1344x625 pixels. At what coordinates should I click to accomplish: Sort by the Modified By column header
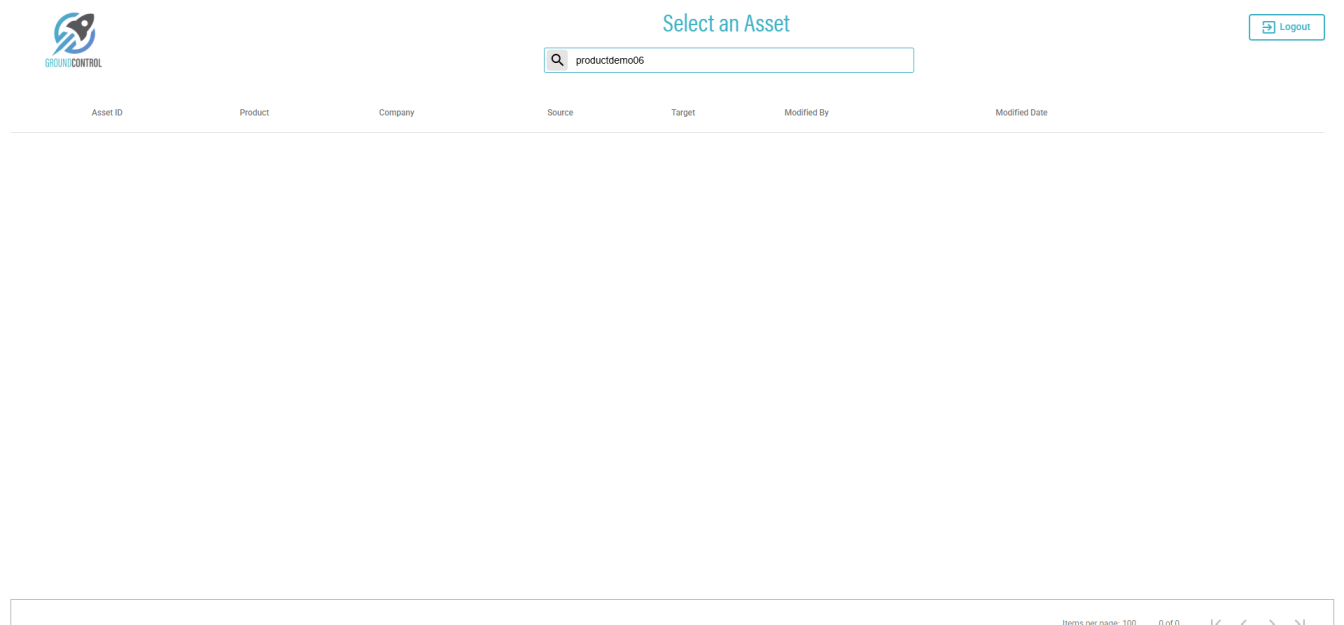(806, 113)
